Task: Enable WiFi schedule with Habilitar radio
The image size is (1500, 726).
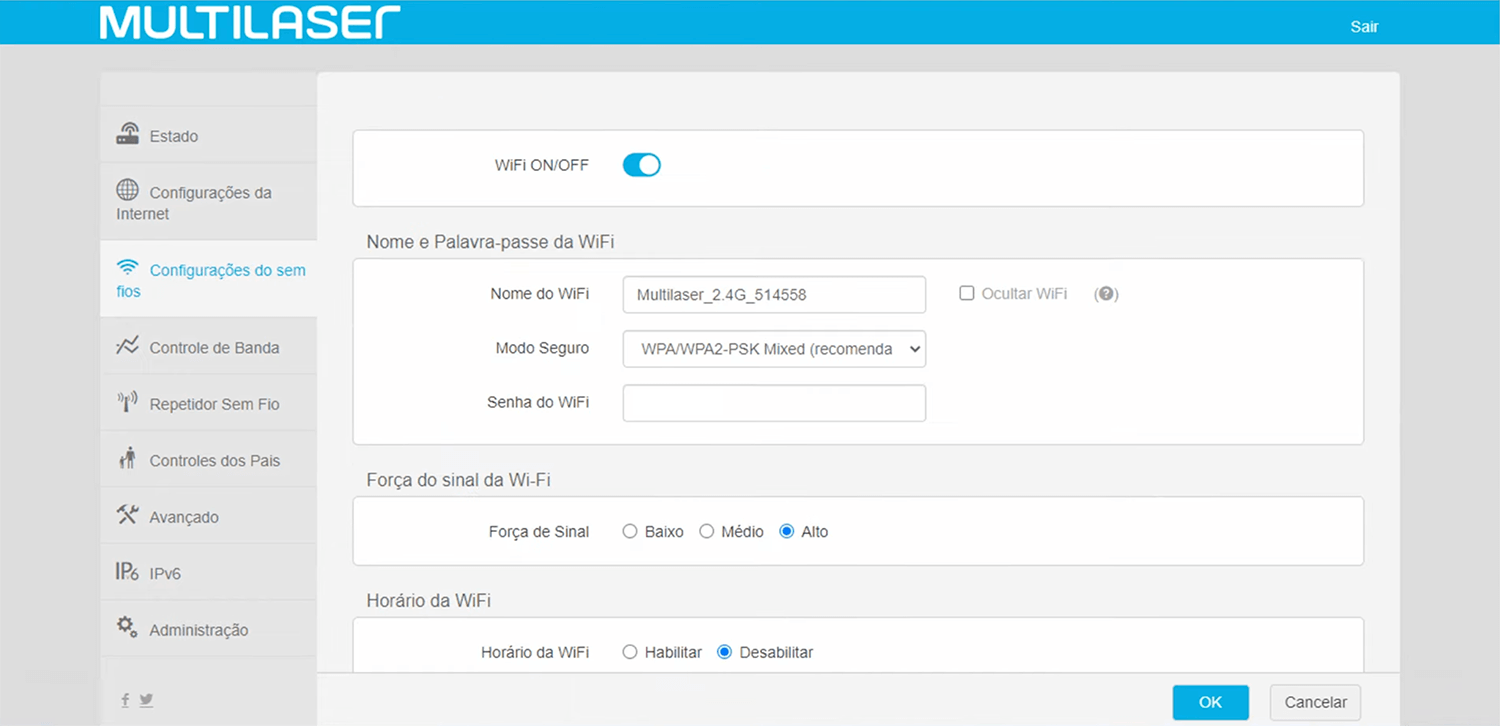Action: click(630, 652)
